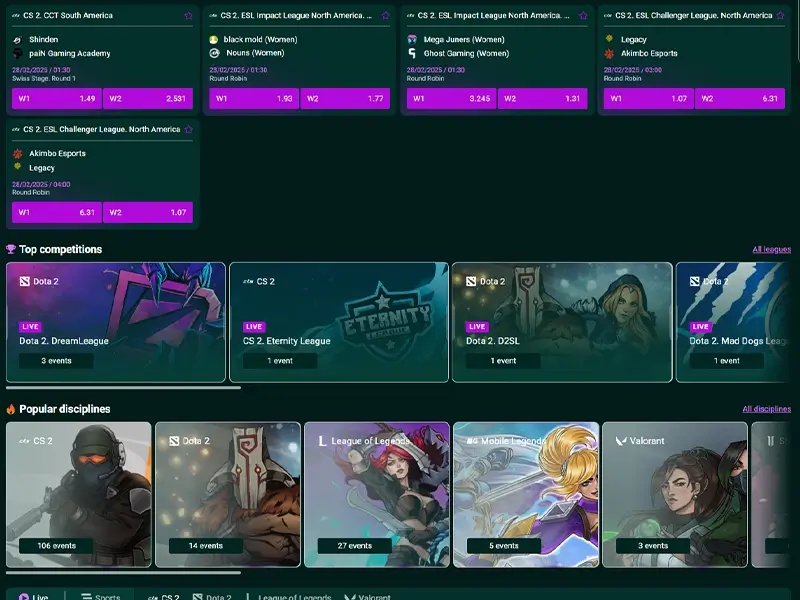Image resolution: width=800 pixels, height=600 pixels.
Task: Open the League of Legends discipline card
Action: (377, 494)
